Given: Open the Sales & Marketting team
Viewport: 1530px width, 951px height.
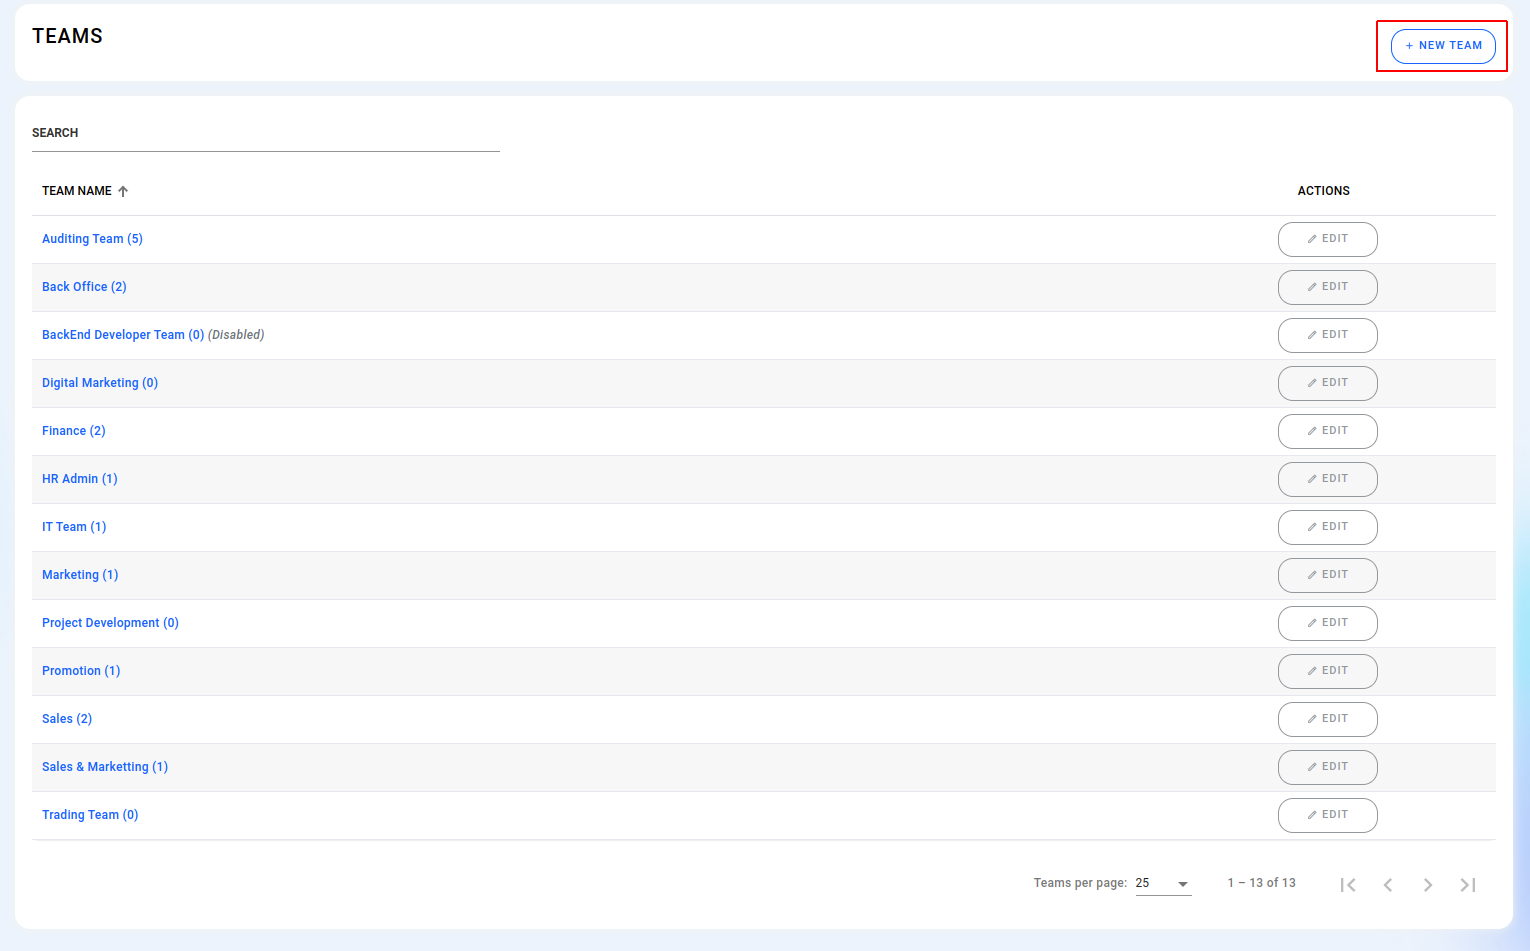Looking at the screenshot, I should [x=104, y=767].
